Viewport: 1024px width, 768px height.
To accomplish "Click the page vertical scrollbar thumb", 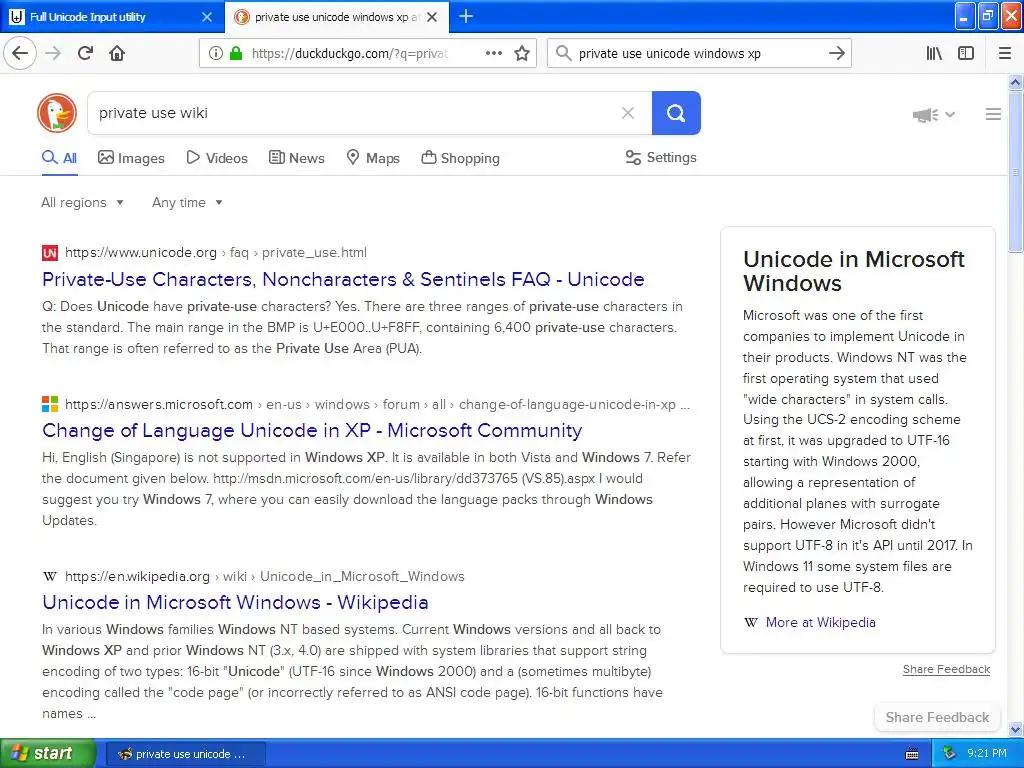I will (x=1015, y=172).
